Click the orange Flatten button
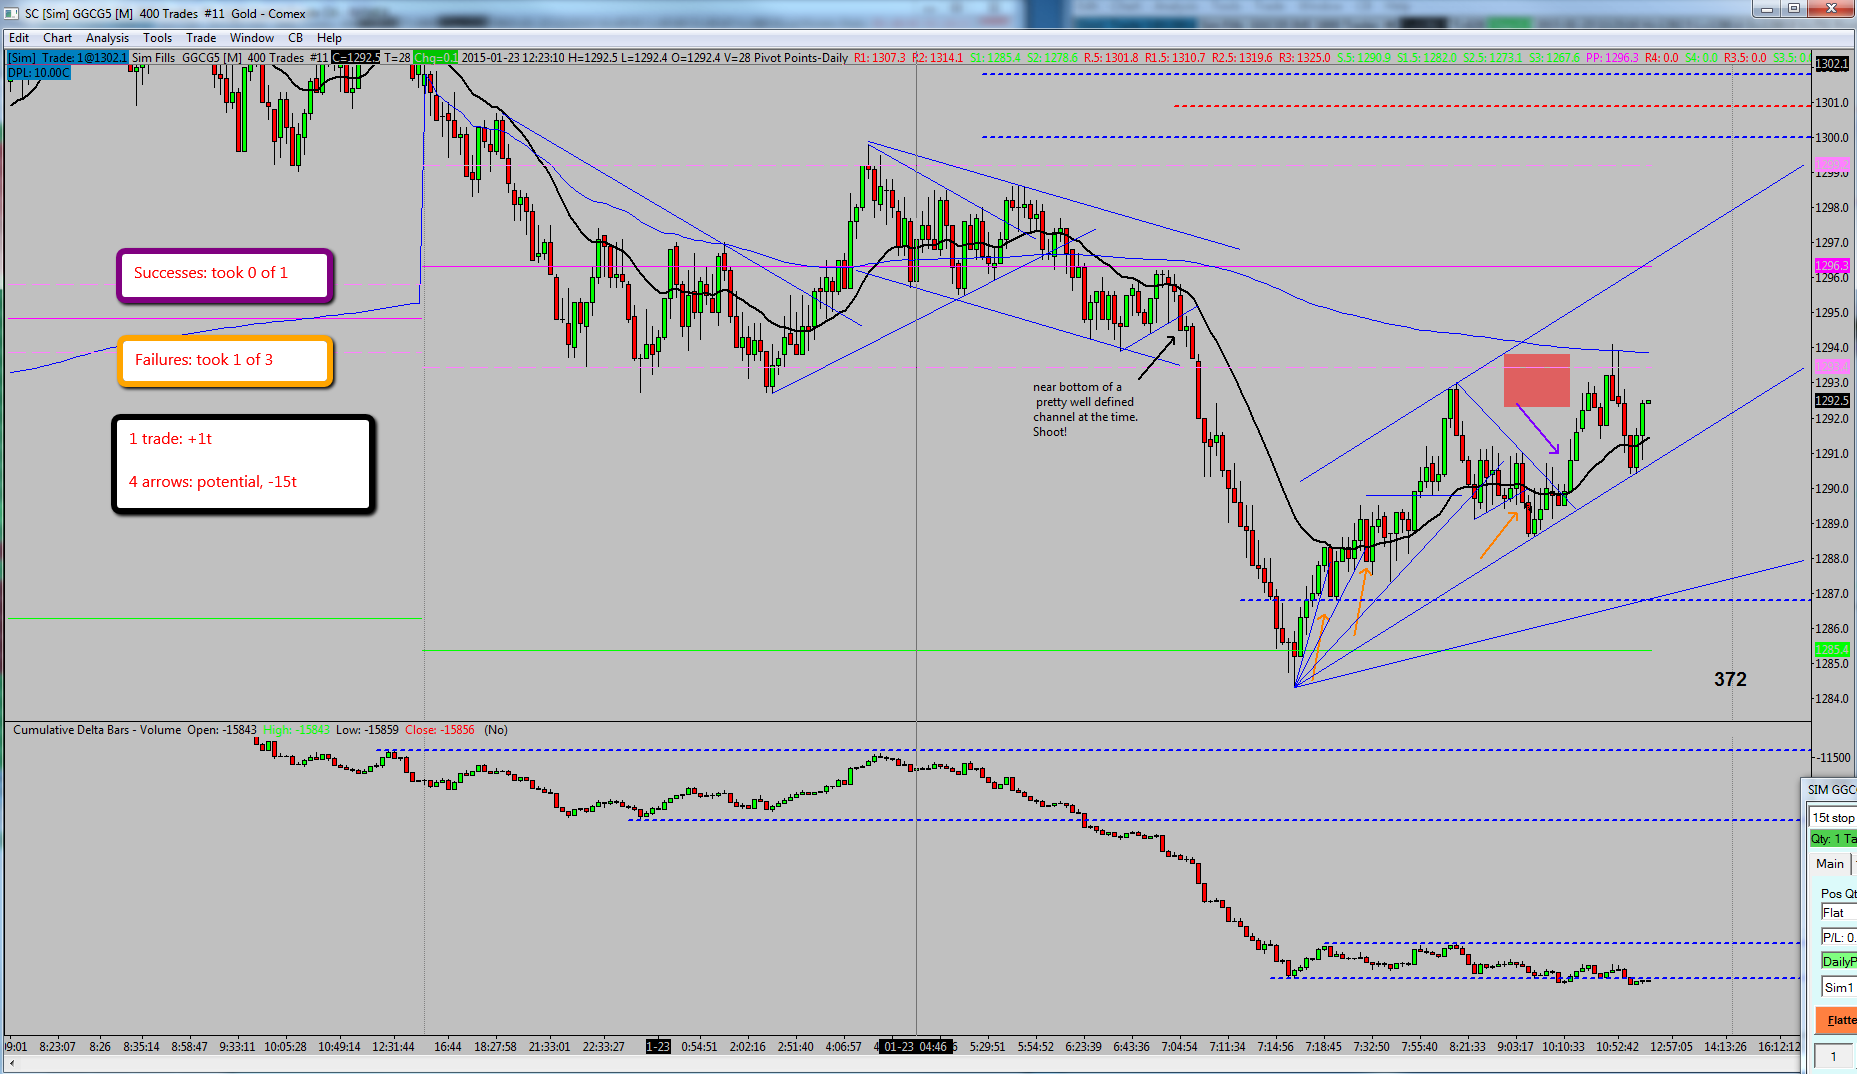The height and width of the screenshot is (1074, 1857). click(x=1836, y=1020)
